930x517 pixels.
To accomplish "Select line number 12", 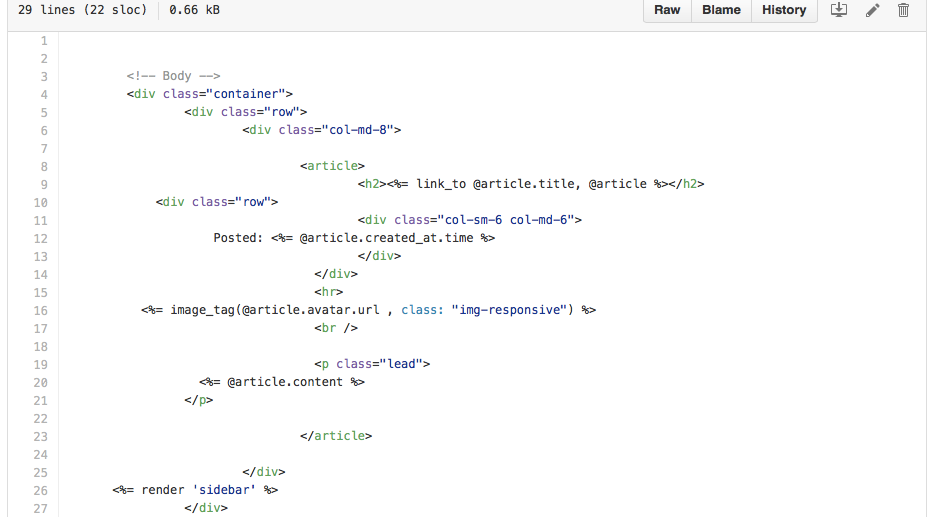I will coord(40,238).
